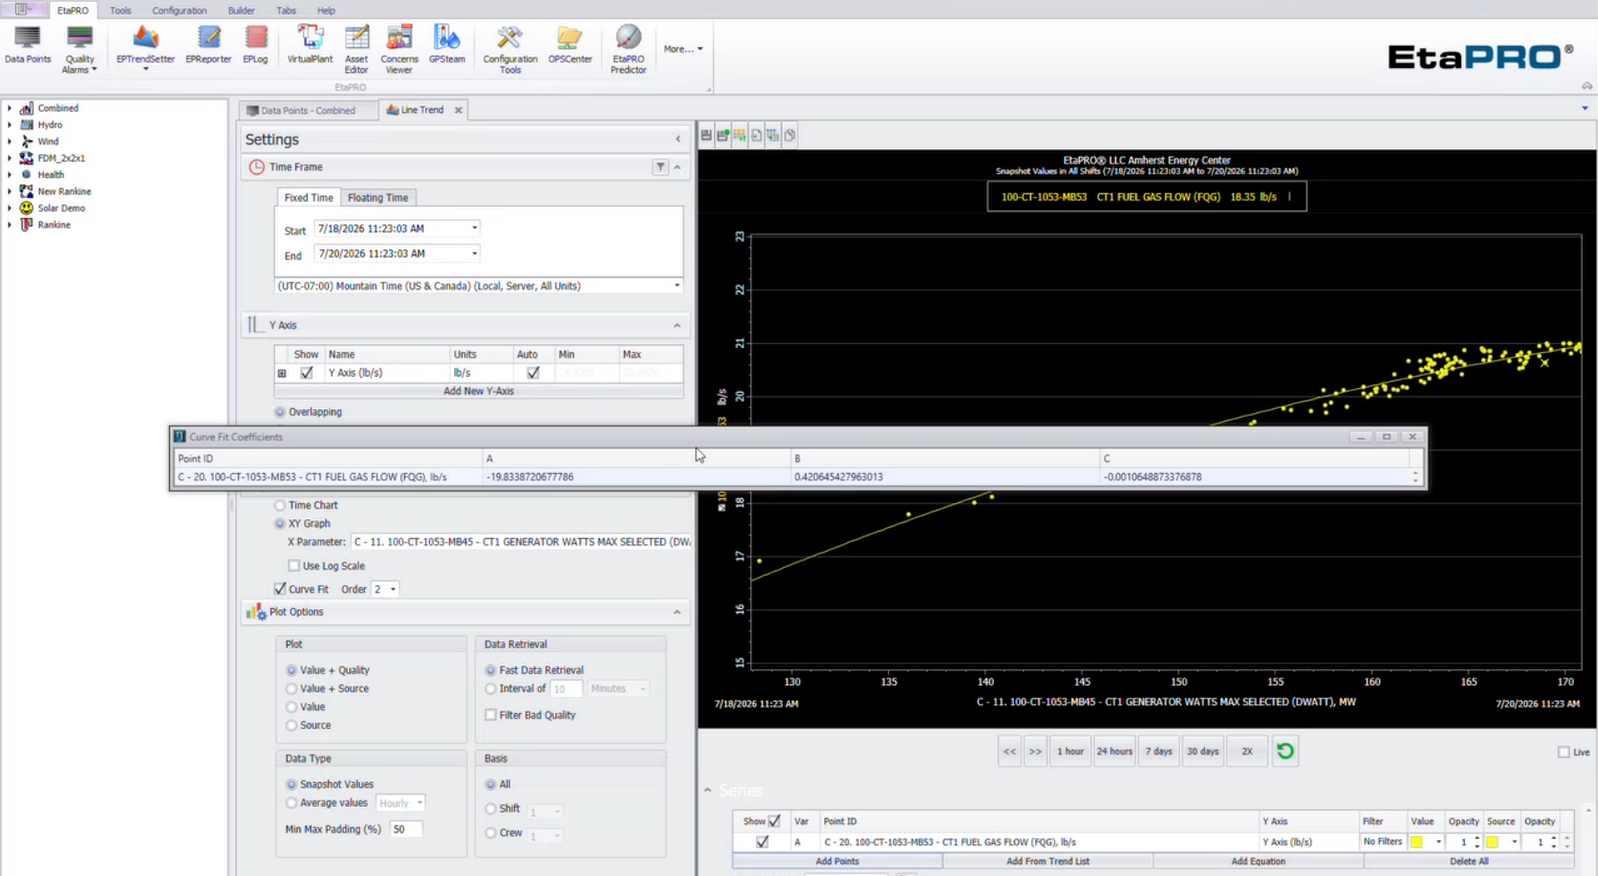Open the End date dropdown
The image size is (1598, 876).
474,253
